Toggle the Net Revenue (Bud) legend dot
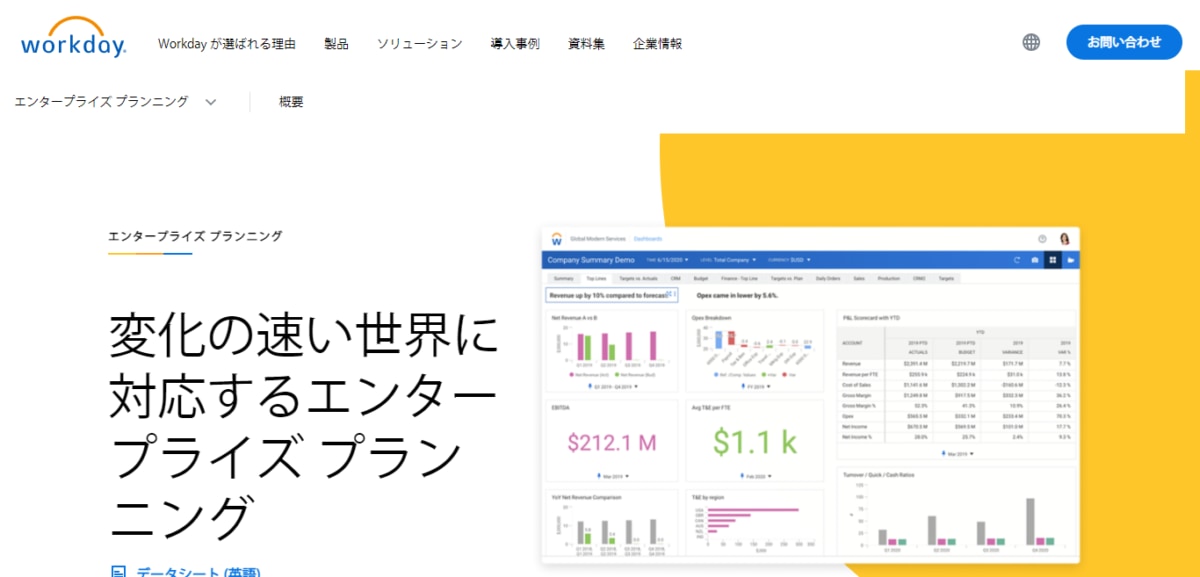The image size is (1200, 577). click(617, 375)
